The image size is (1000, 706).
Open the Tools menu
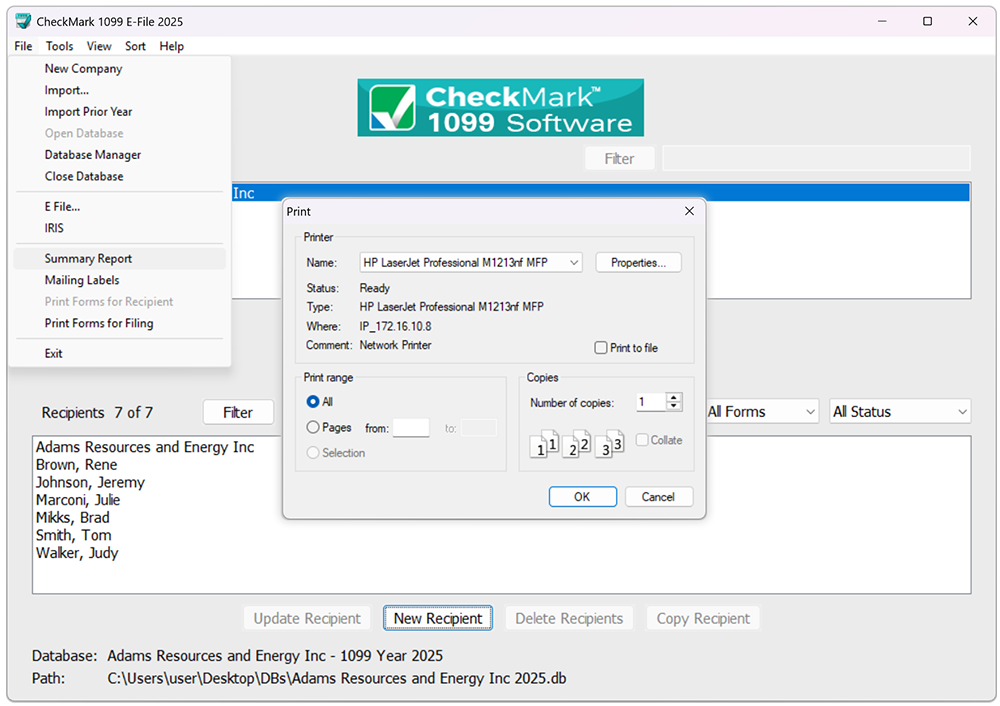point(59,46)
